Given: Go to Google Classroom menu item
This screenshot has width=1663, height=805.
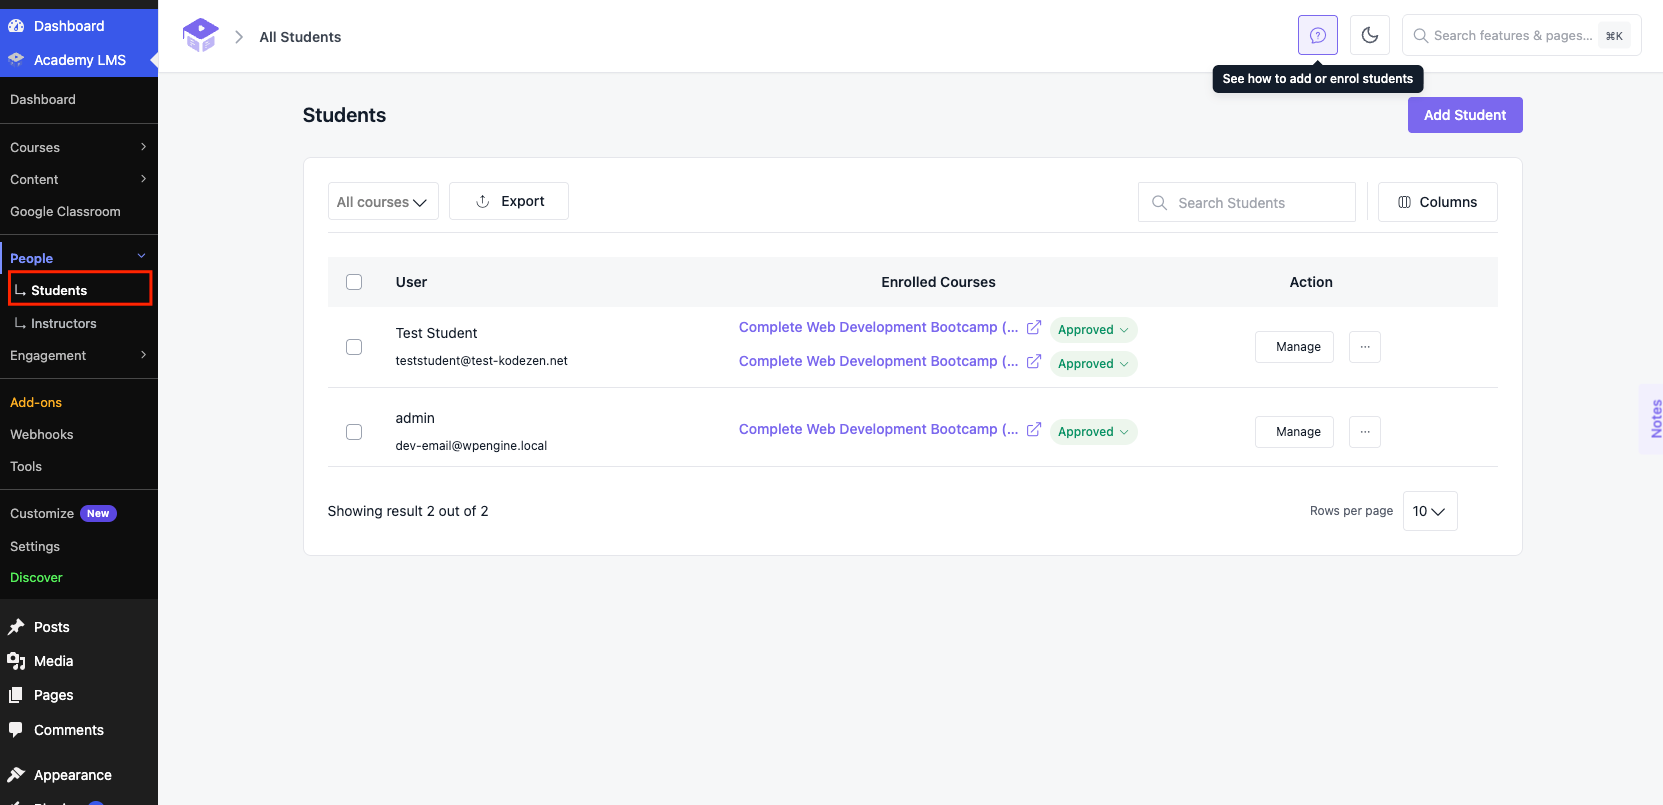Looking at the screenshot, I should pos(65,211).
